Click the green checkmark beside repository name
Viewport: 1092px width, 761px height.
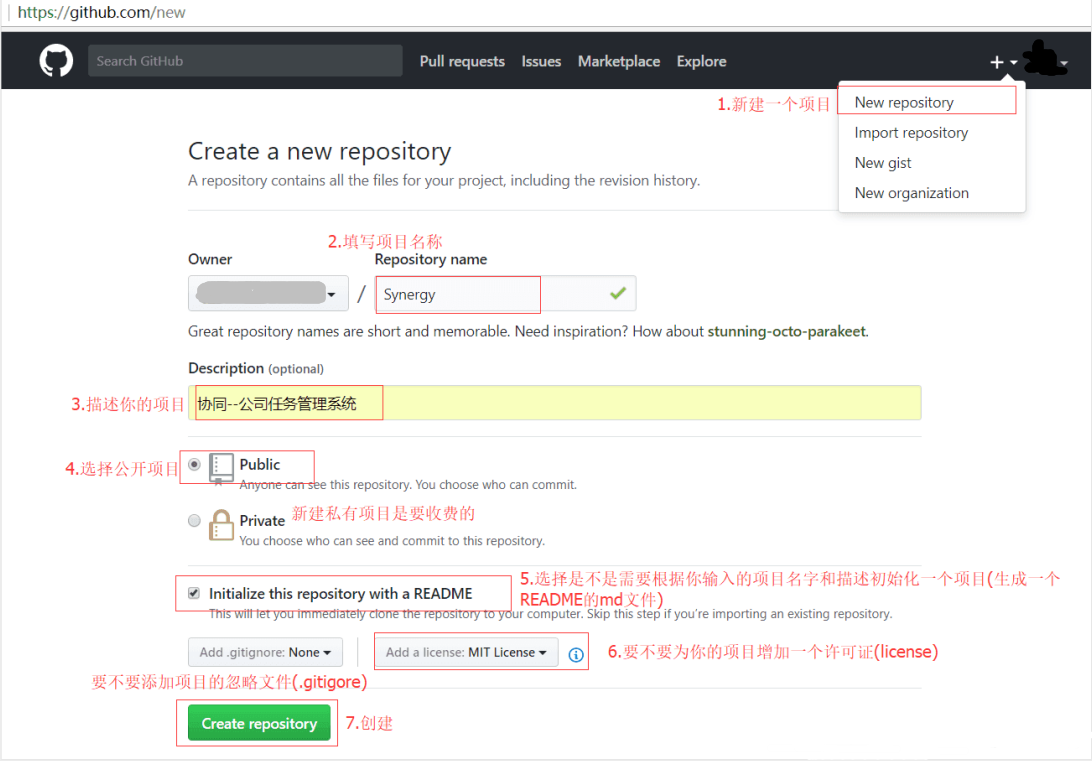click(618, 293)
